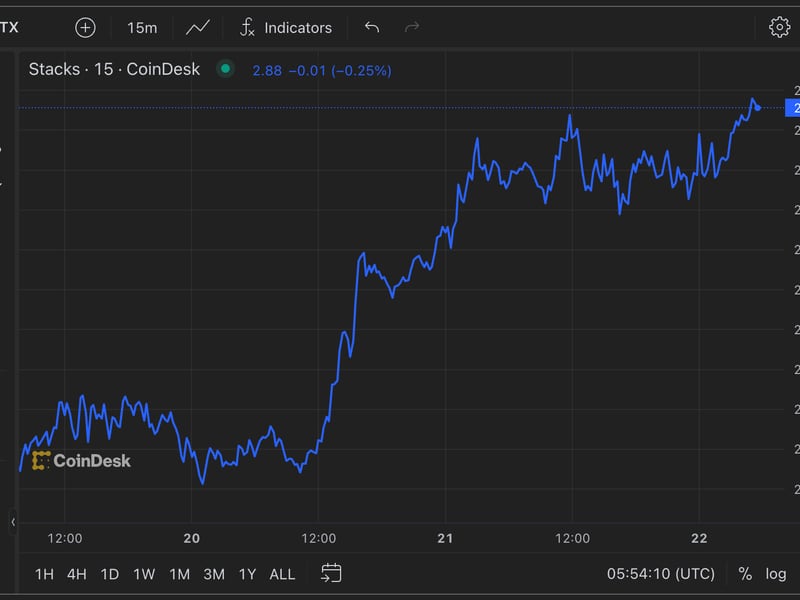Click the redo arrow
This screenshot has width=800, height=600.
412,27
